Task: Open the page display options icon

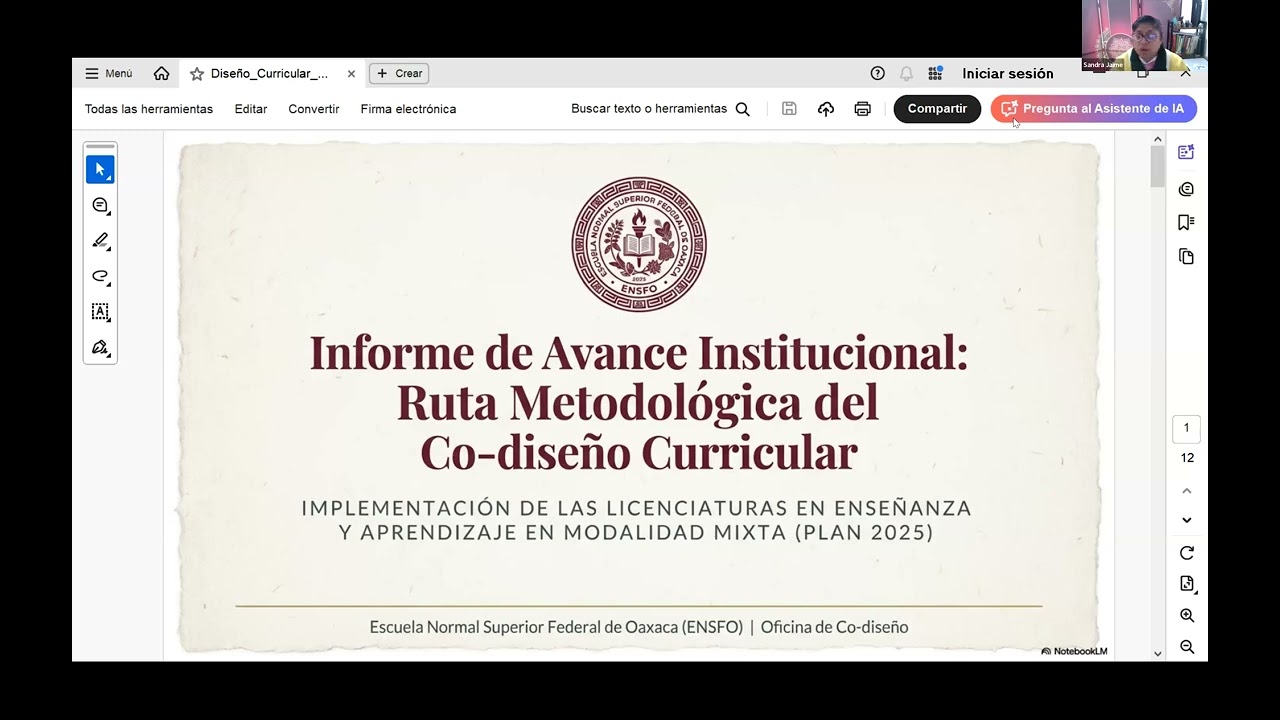Action: 1187,584
